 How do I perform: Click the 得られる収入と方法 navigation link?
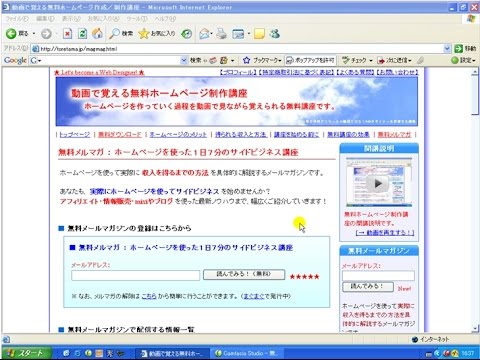click(241, 134)
